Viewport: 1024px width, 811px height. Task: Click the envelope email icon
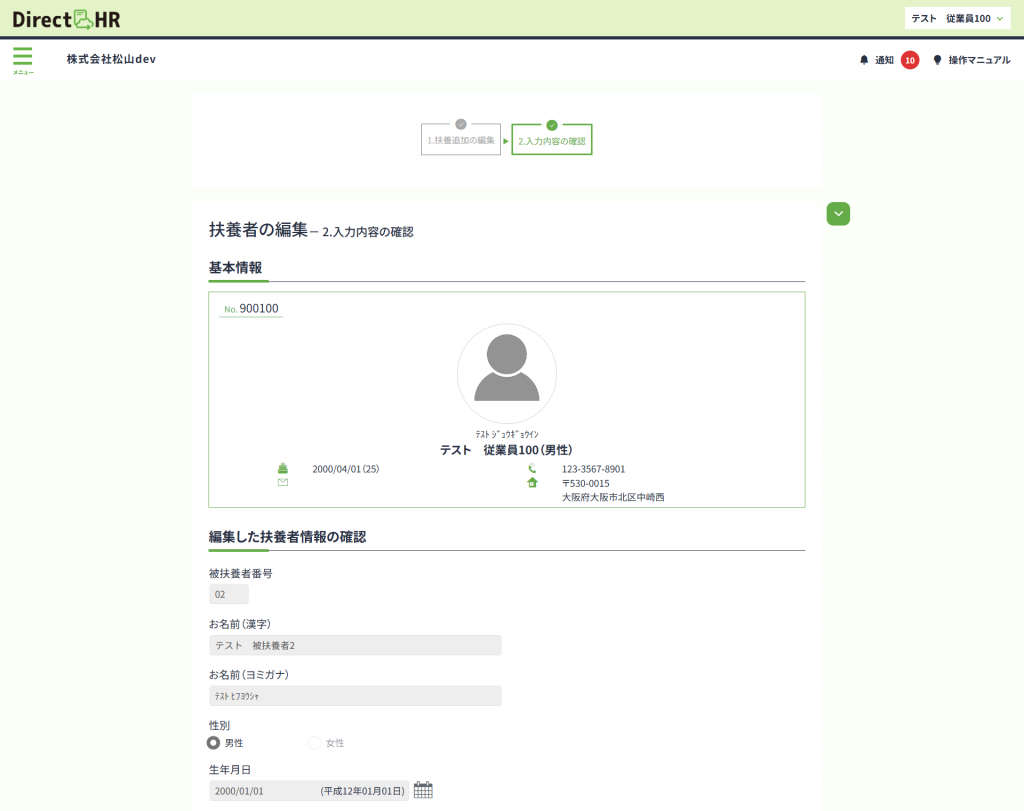click(x=282, y=483)
